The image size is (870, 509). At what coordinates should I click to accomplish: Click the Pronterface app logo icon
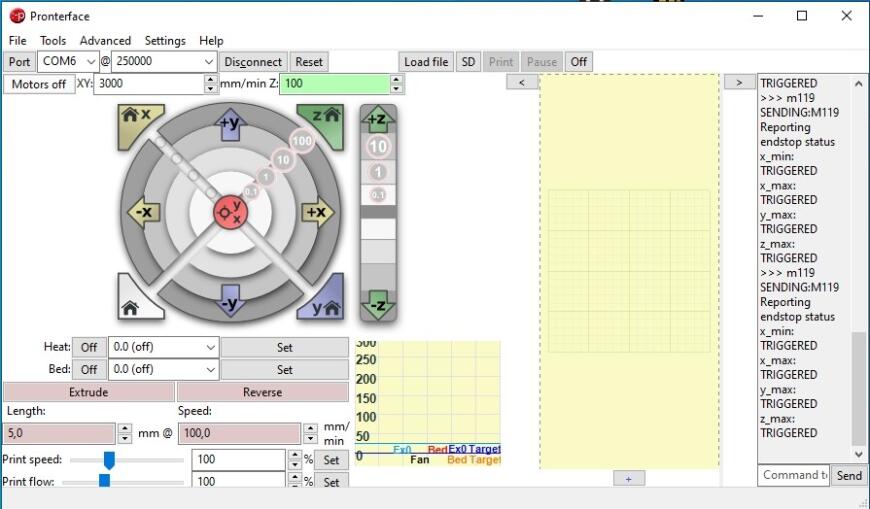(17, 16)
